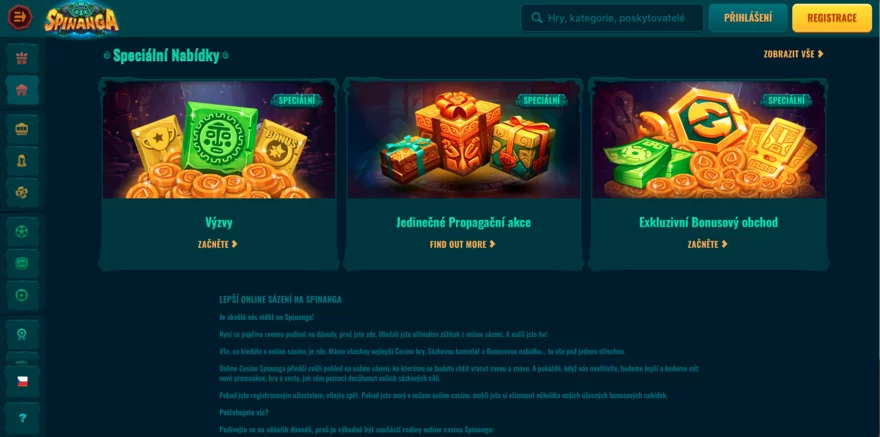This screenshot has height=437, width=880.
Task: Click ZAČNĚTE under Výzvy card
Action: pyautogui.click(x=218, y=244)
